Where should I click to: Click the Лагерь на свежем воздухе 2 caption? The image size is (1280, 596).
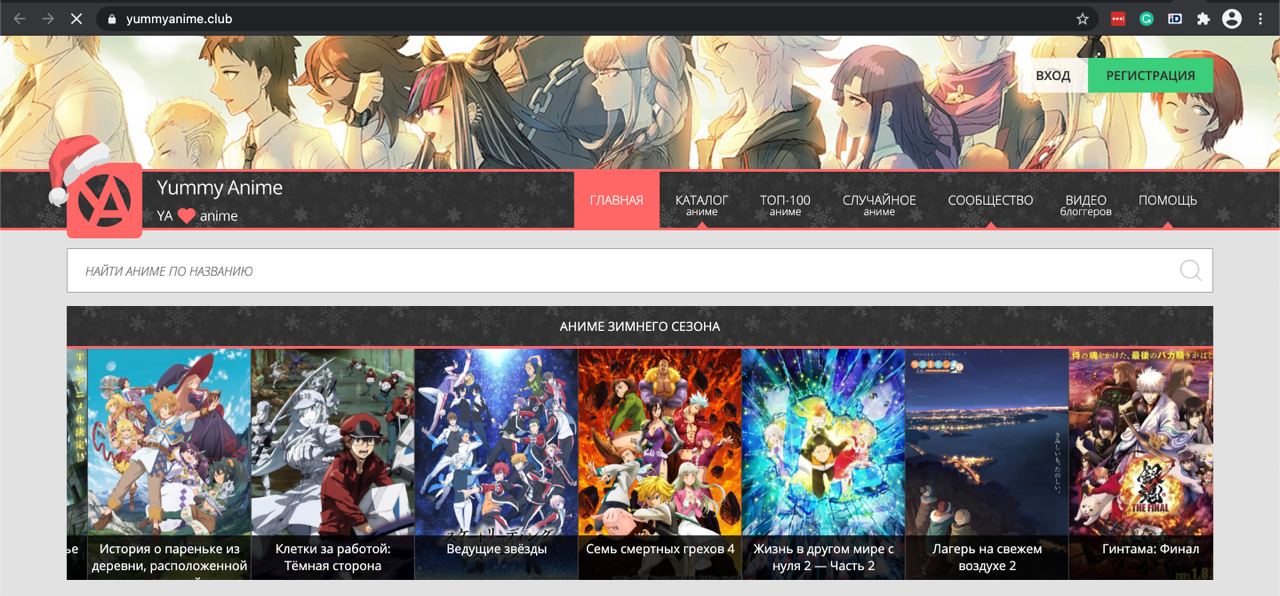pos(987,557)
